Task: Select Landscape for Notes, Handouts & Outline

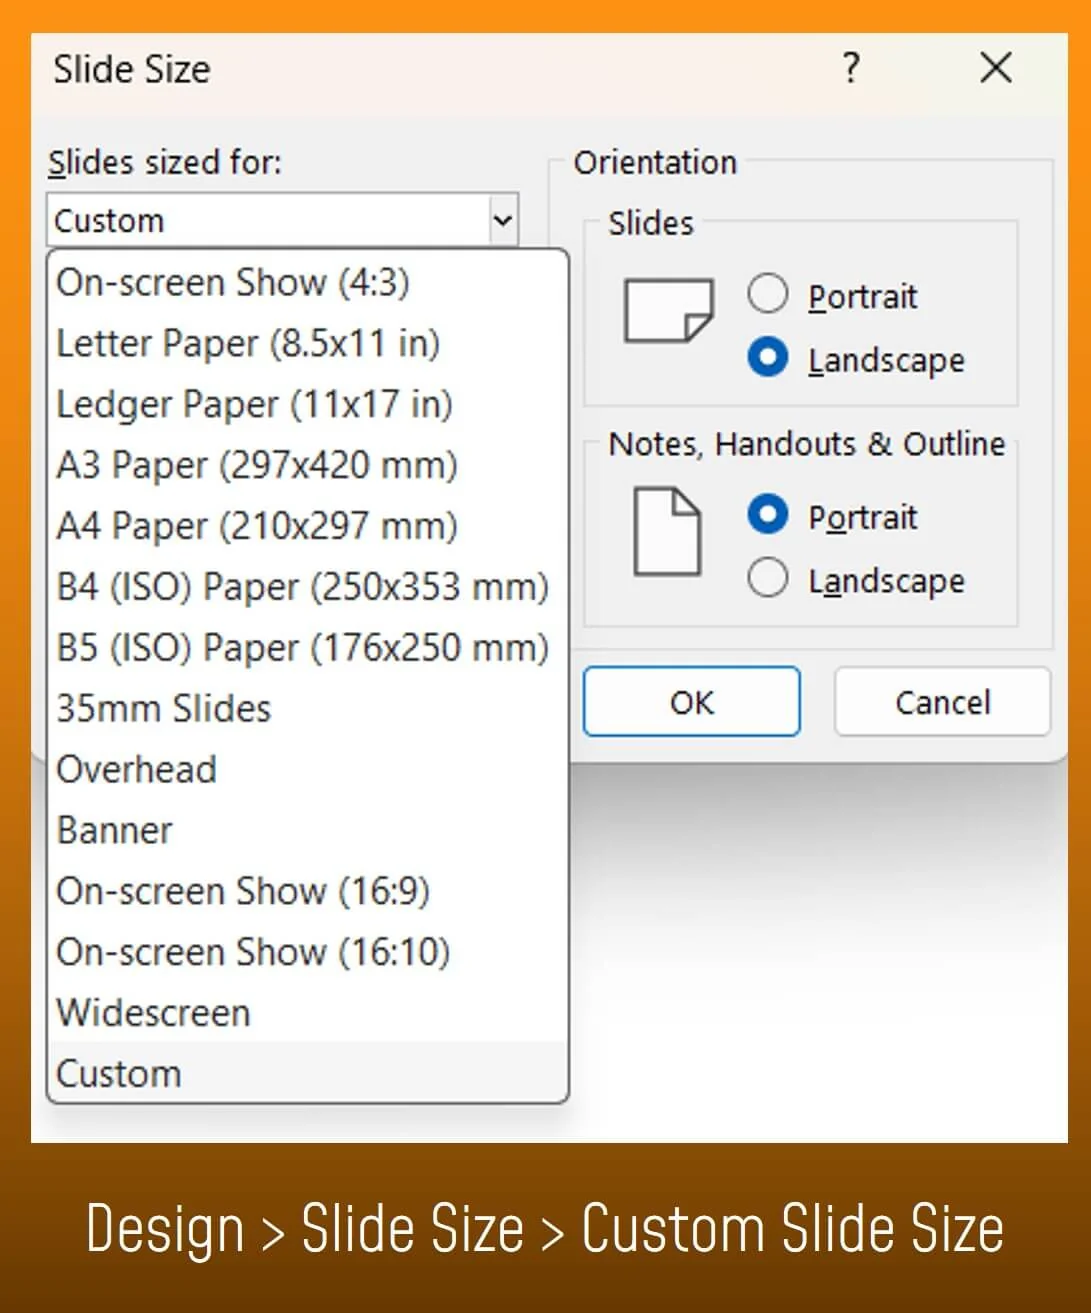Action: (767, 578)
